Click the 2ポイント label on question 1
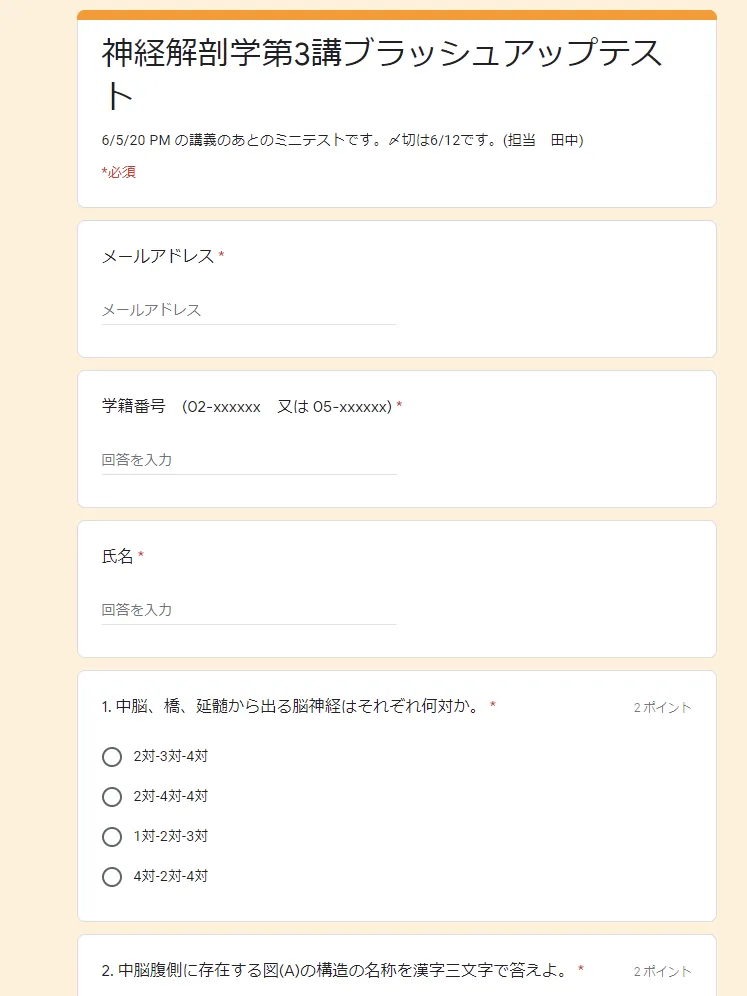Image resolution: width=747 pixels, height=996 pixels. (662, 708)
